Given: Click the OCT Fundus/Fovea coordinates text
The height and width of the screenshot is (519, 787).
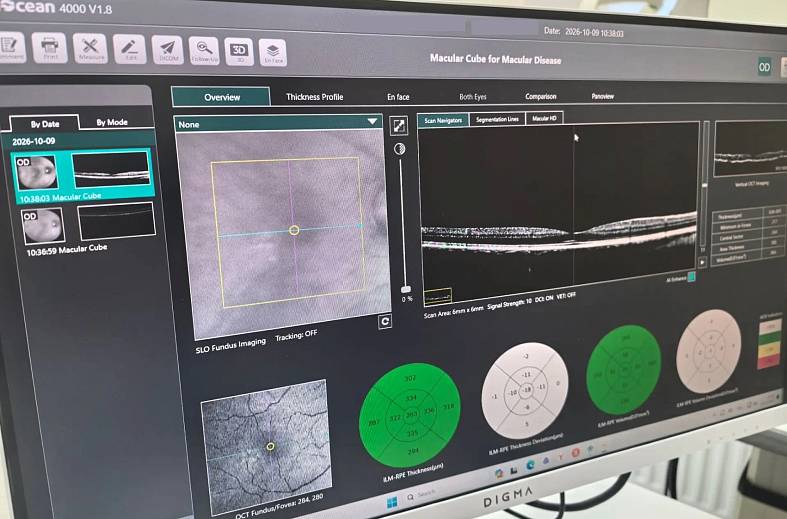Looking at the screenshot, I should click(280, 506).
